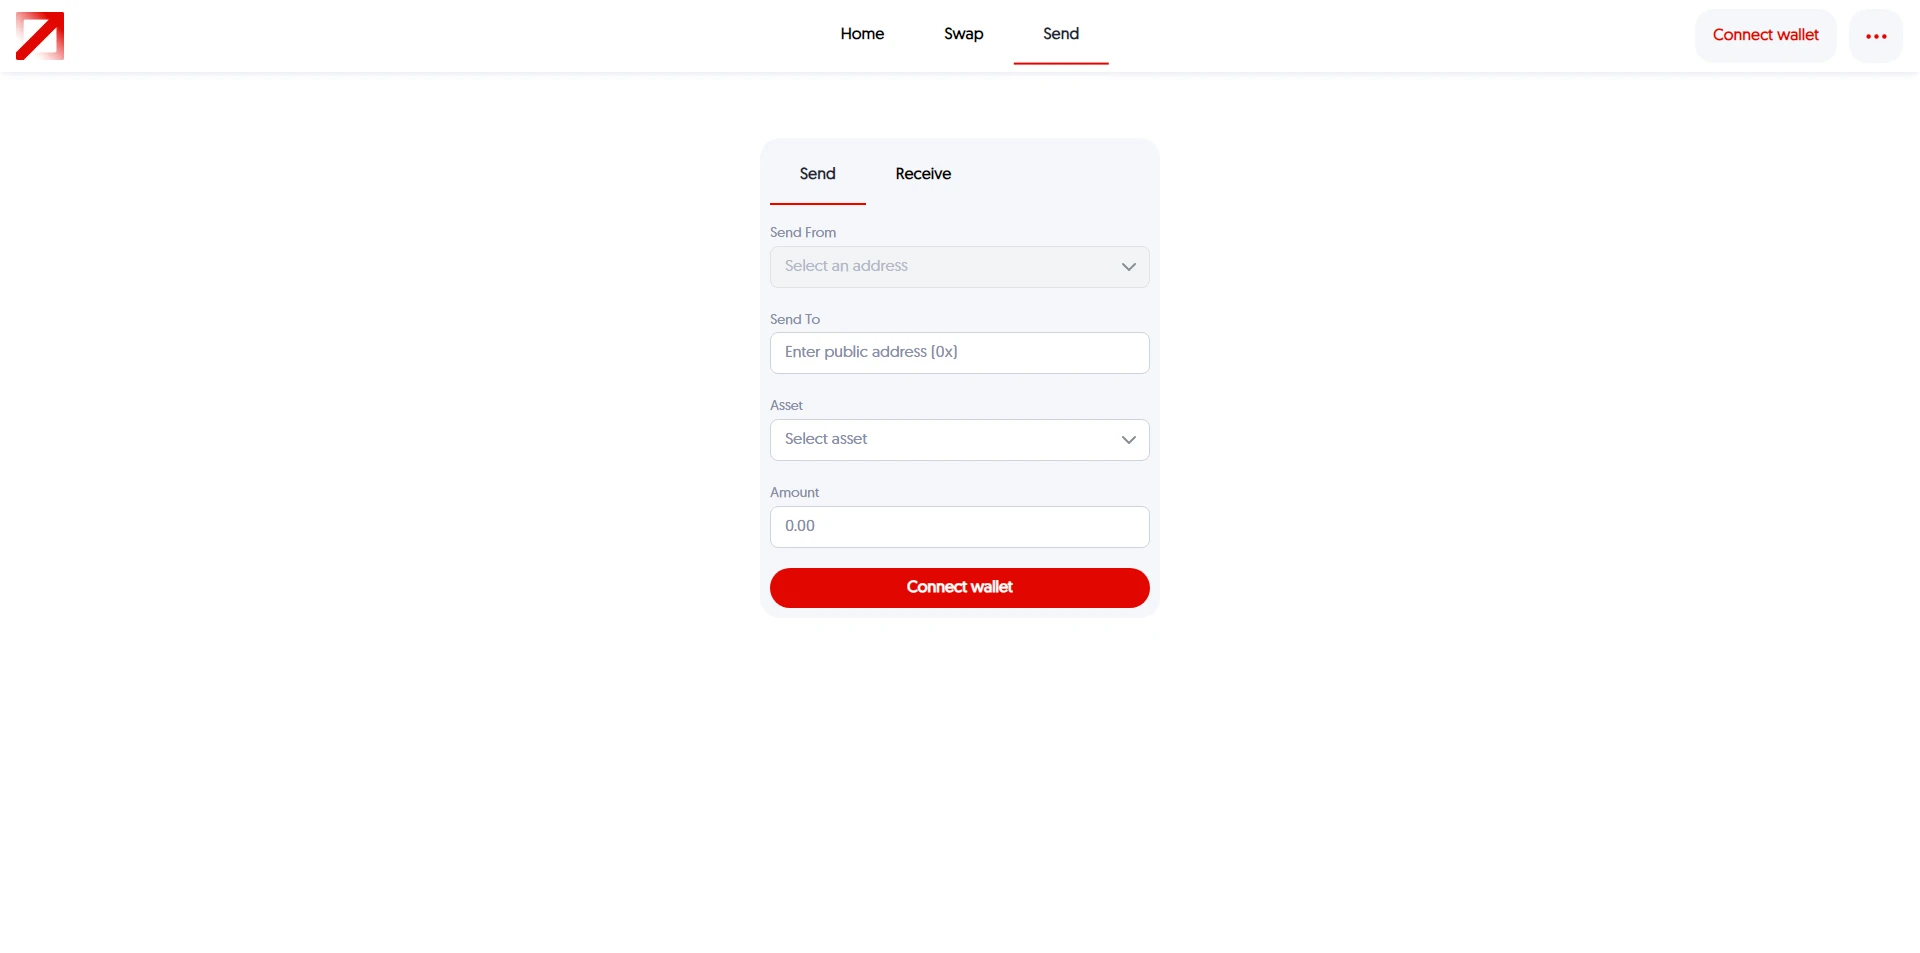The image size is (1920, 953).
Task: Click the 'Asset' field label
Action: click(786, 405)
